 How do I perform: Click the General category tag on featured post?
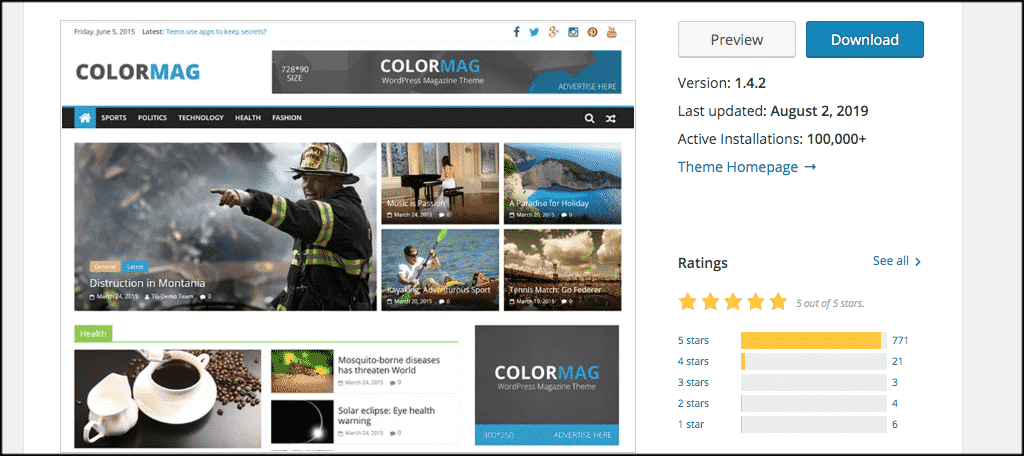(104, 267)
